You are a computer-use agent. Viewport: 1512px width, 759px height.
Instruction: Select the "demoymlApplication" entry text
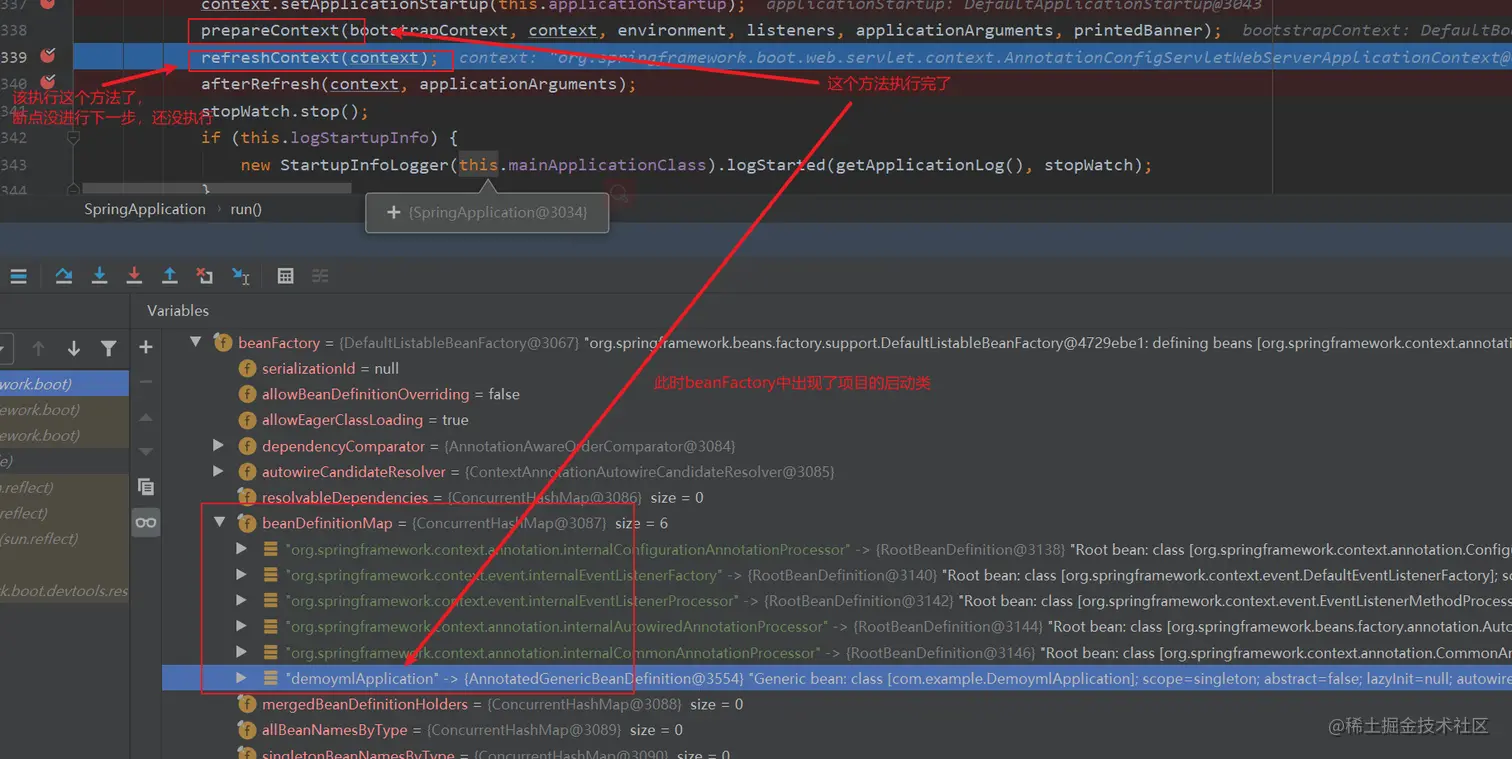[x=362, y=678]
